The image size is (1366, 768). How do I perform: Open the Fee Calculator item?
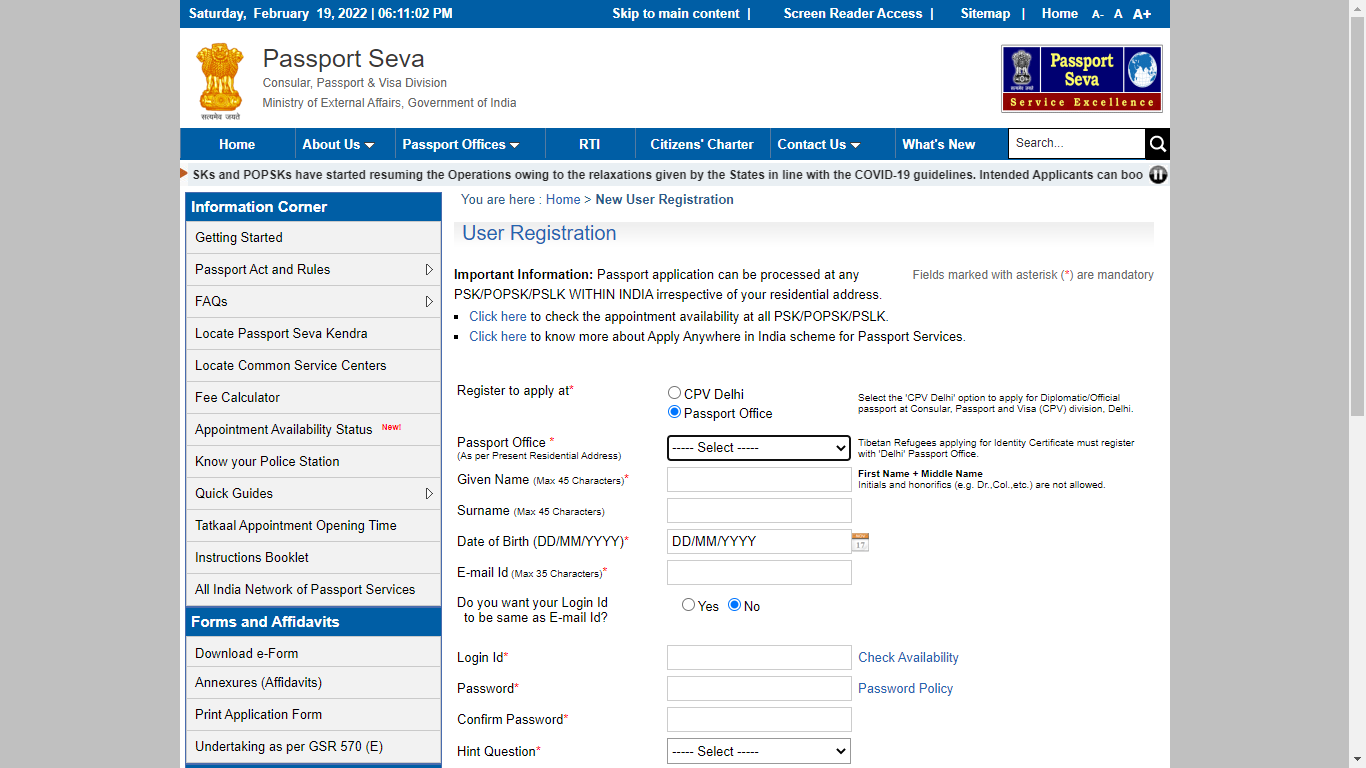click(313, 398)
